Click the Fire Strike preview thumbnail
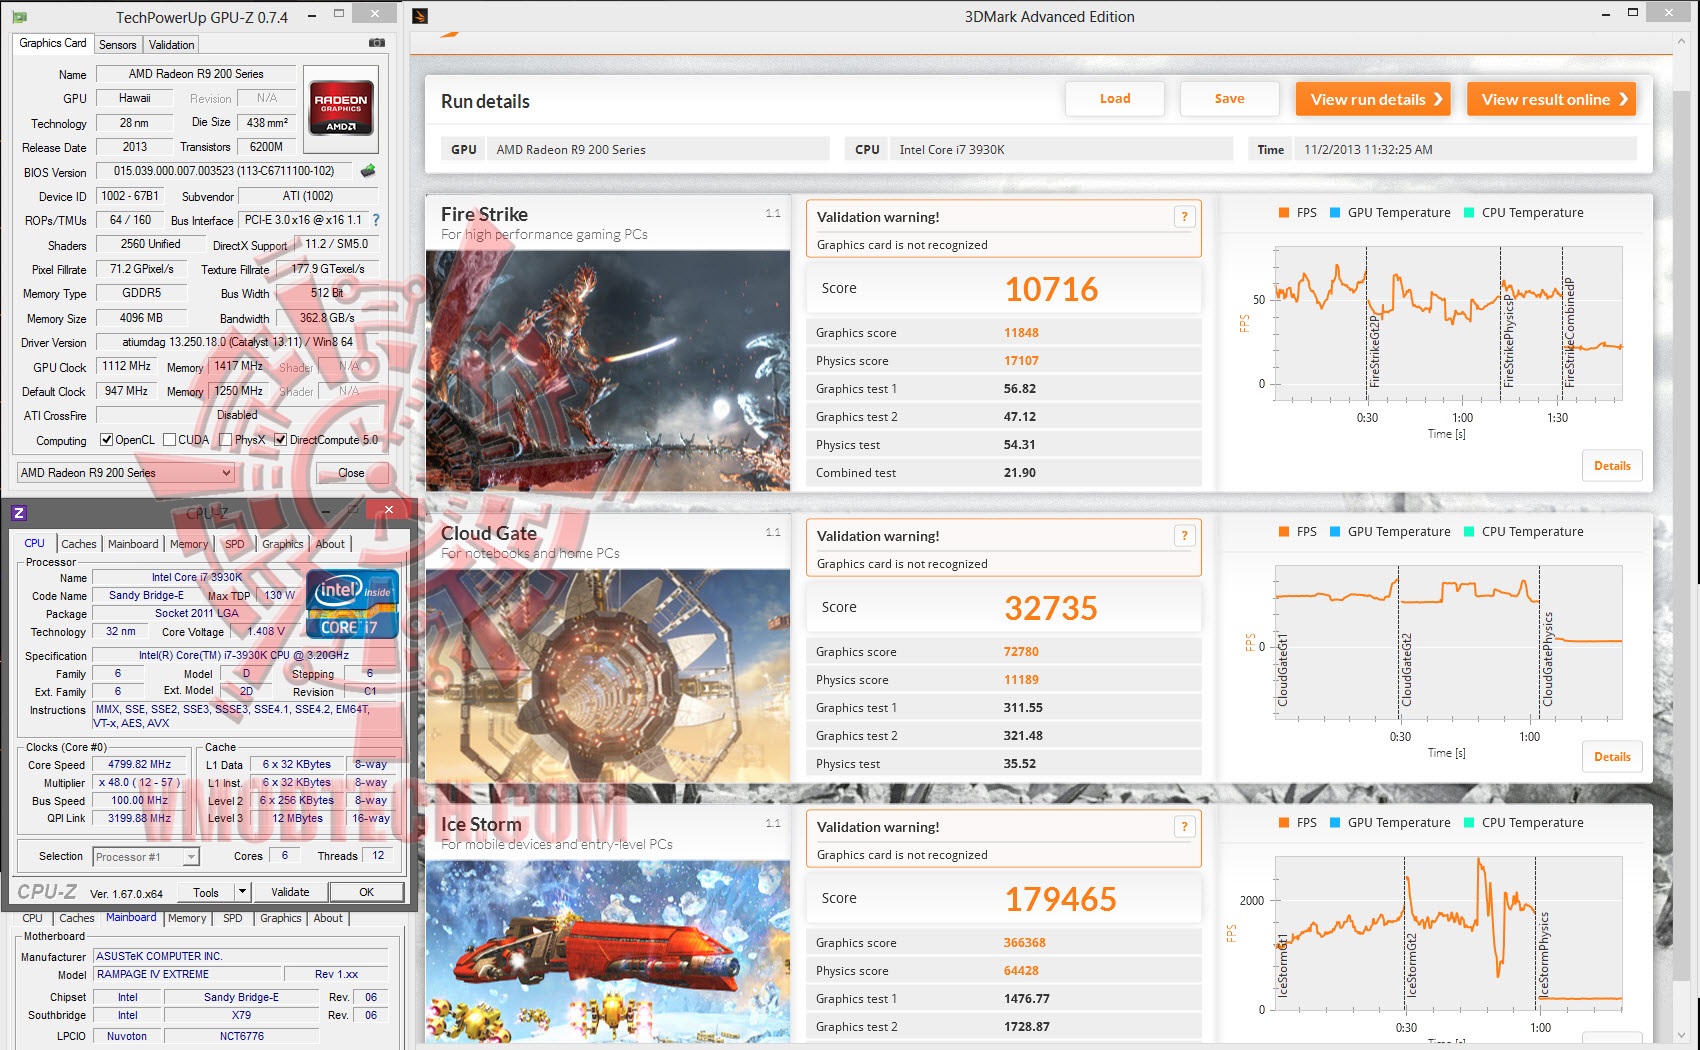Viewport: 1700px width, 1050px height. (x=608, y=370)
